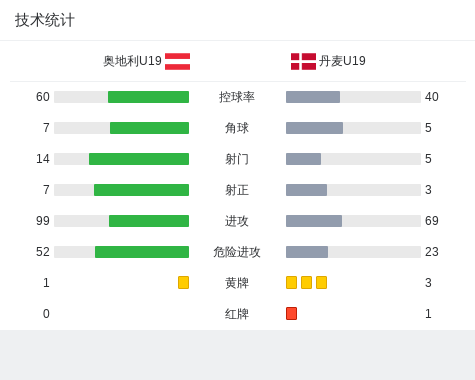Click Denmark's gray 危险进攻 bar
The image size is (475, 380).
(307, 252)
